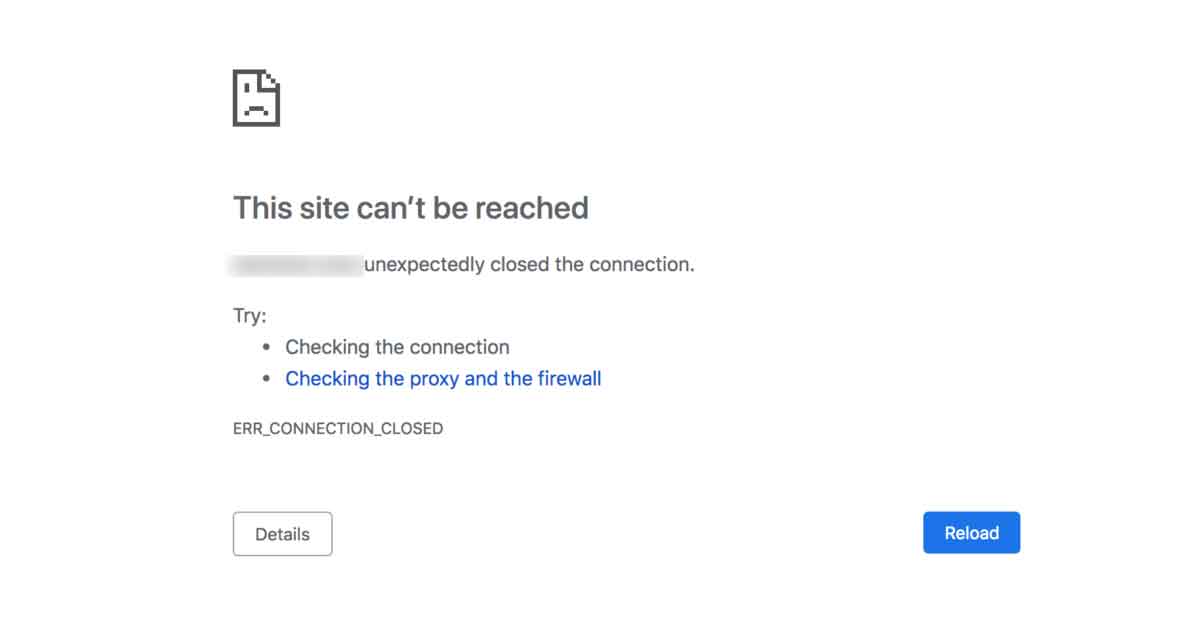
Task: Click the outline border of the sad document icon
Action: [x=234, y=97]
